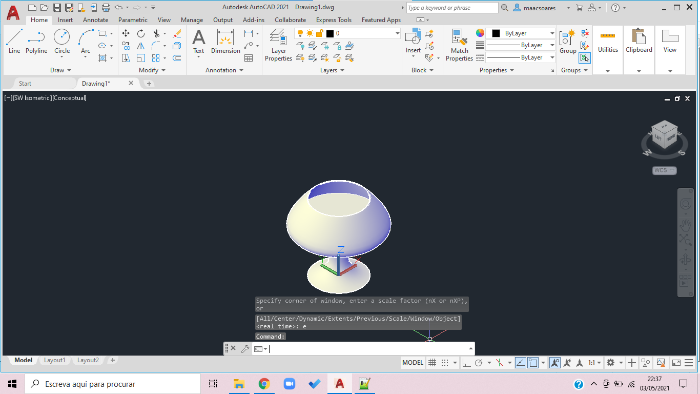Select the Arc tool
This screenshot has width=700, height=394.
coord(85,41)
